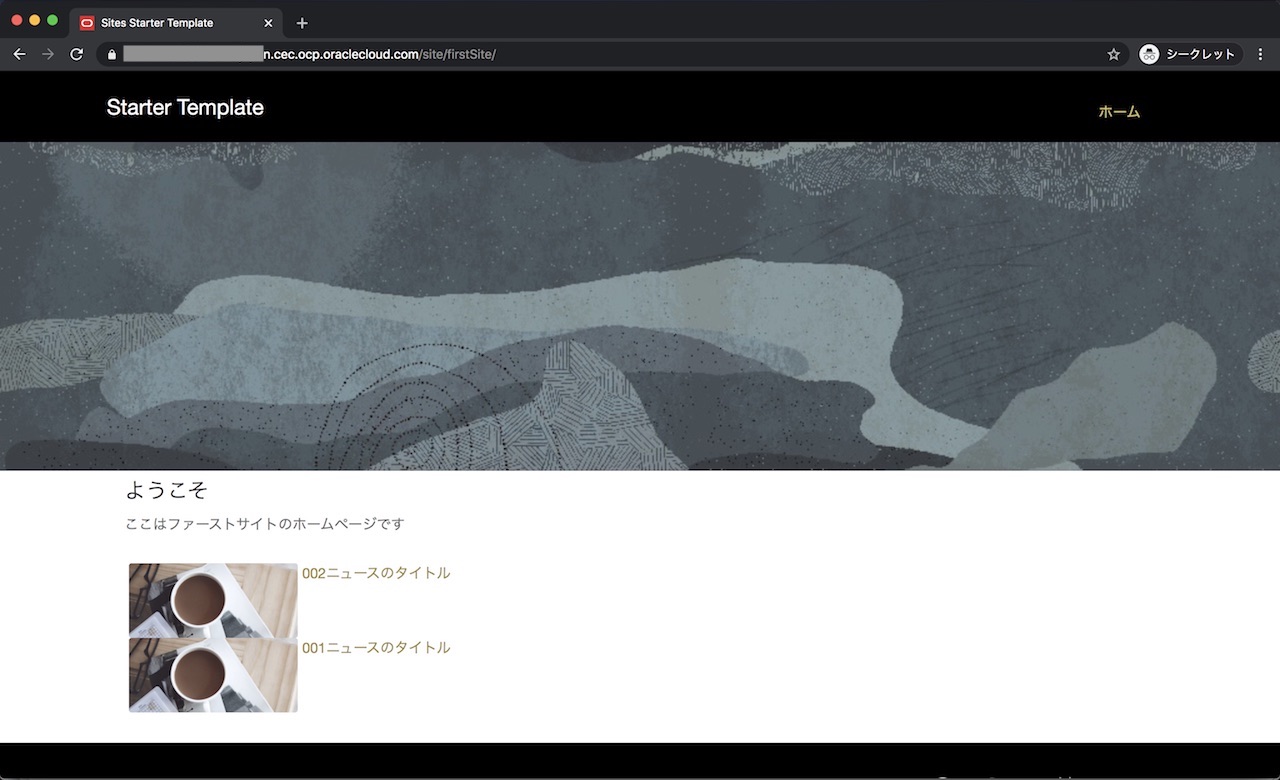Viewport: 1280px width, 780px height.
Task: Click the browser forward arrow
Action: [48, 54]
